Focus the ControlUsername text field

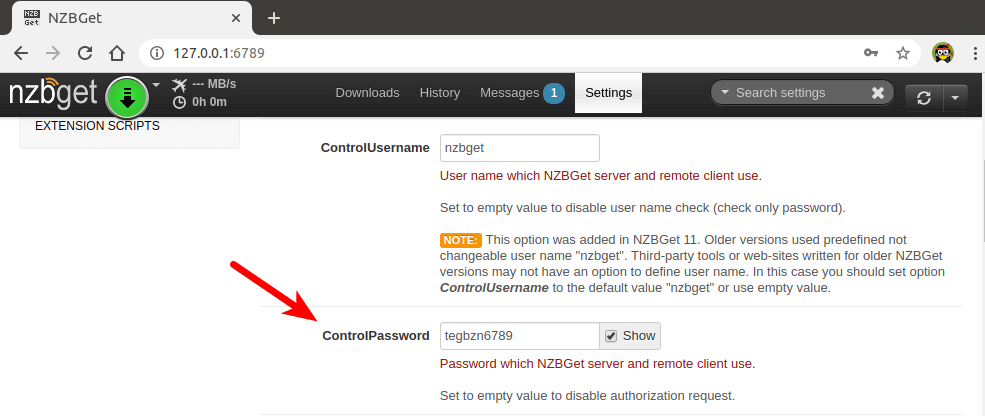point(519,148)
